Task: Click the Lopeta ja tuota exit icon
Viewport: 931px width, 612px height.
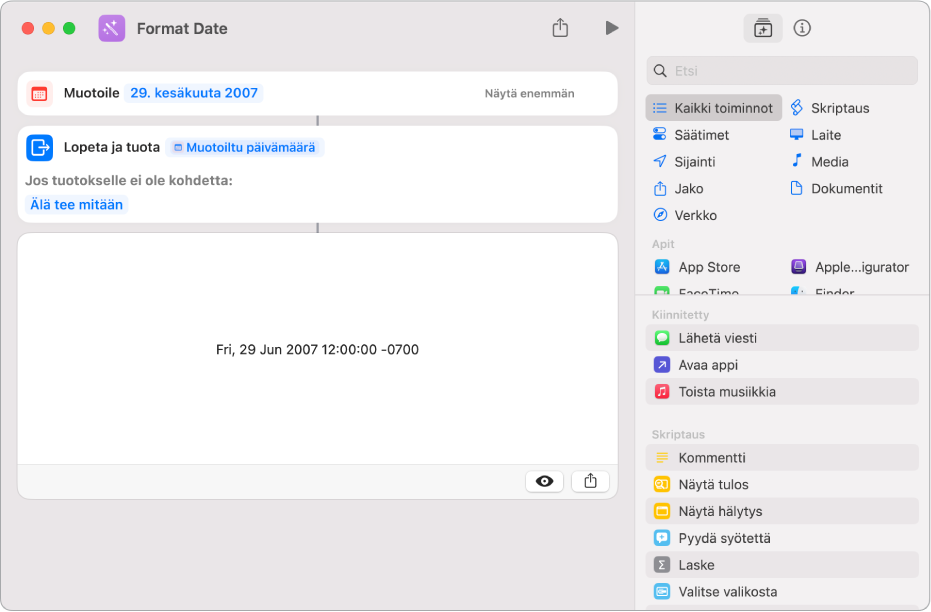Action: click(39, 147)
